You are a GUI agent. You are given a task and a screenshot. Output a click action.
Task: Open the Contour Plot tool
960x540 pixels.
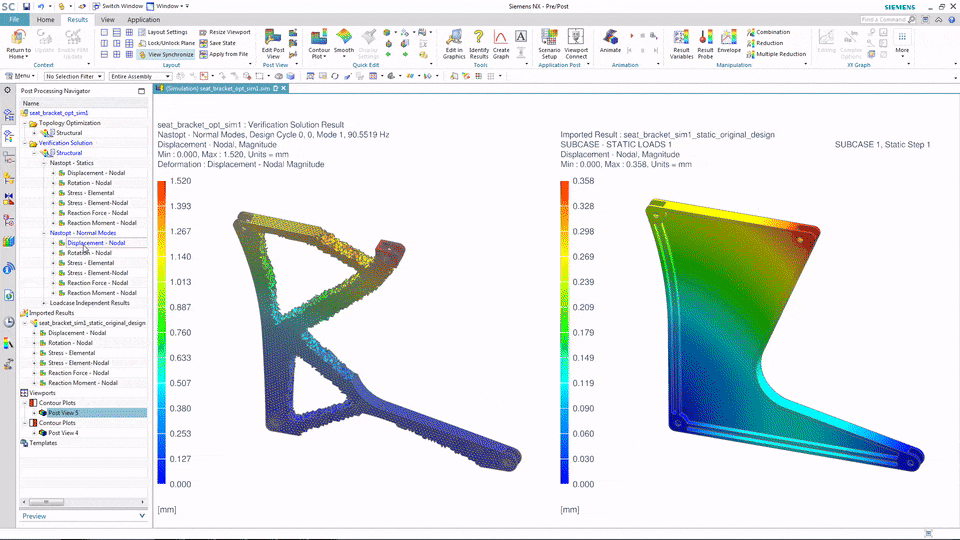click(x=319, y=44)
